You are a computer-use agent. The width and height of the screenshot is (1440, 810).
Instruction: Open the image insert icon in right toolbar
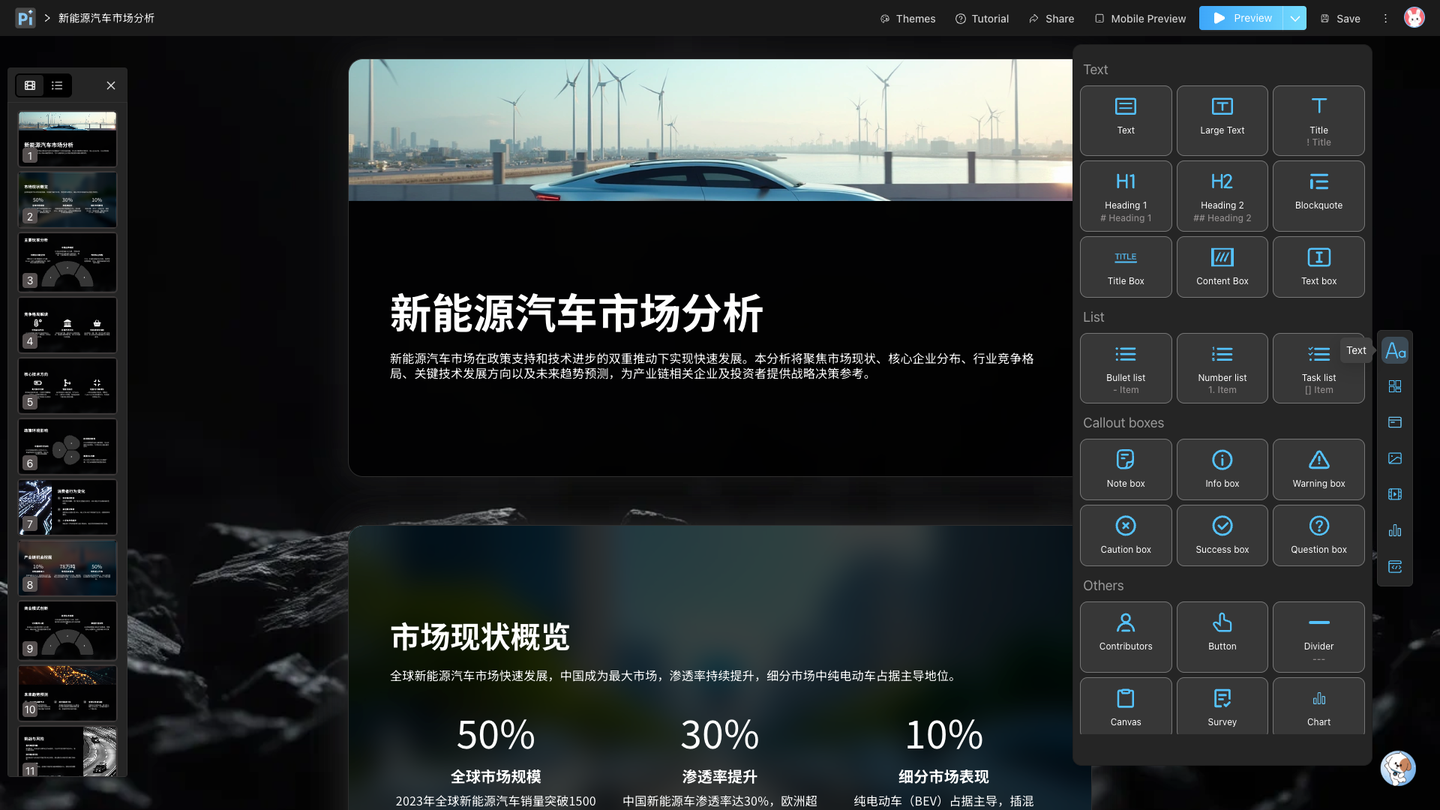(x=1395, y=458)
